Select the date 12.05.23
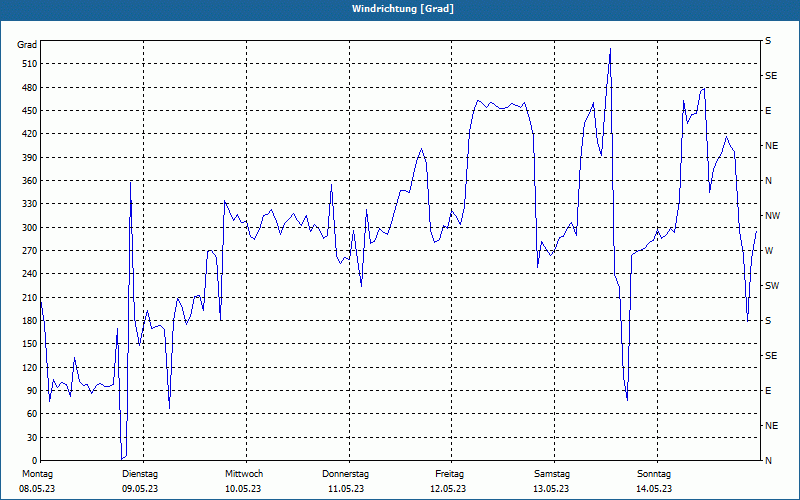800x500 pixels. [x=448, y=489]
